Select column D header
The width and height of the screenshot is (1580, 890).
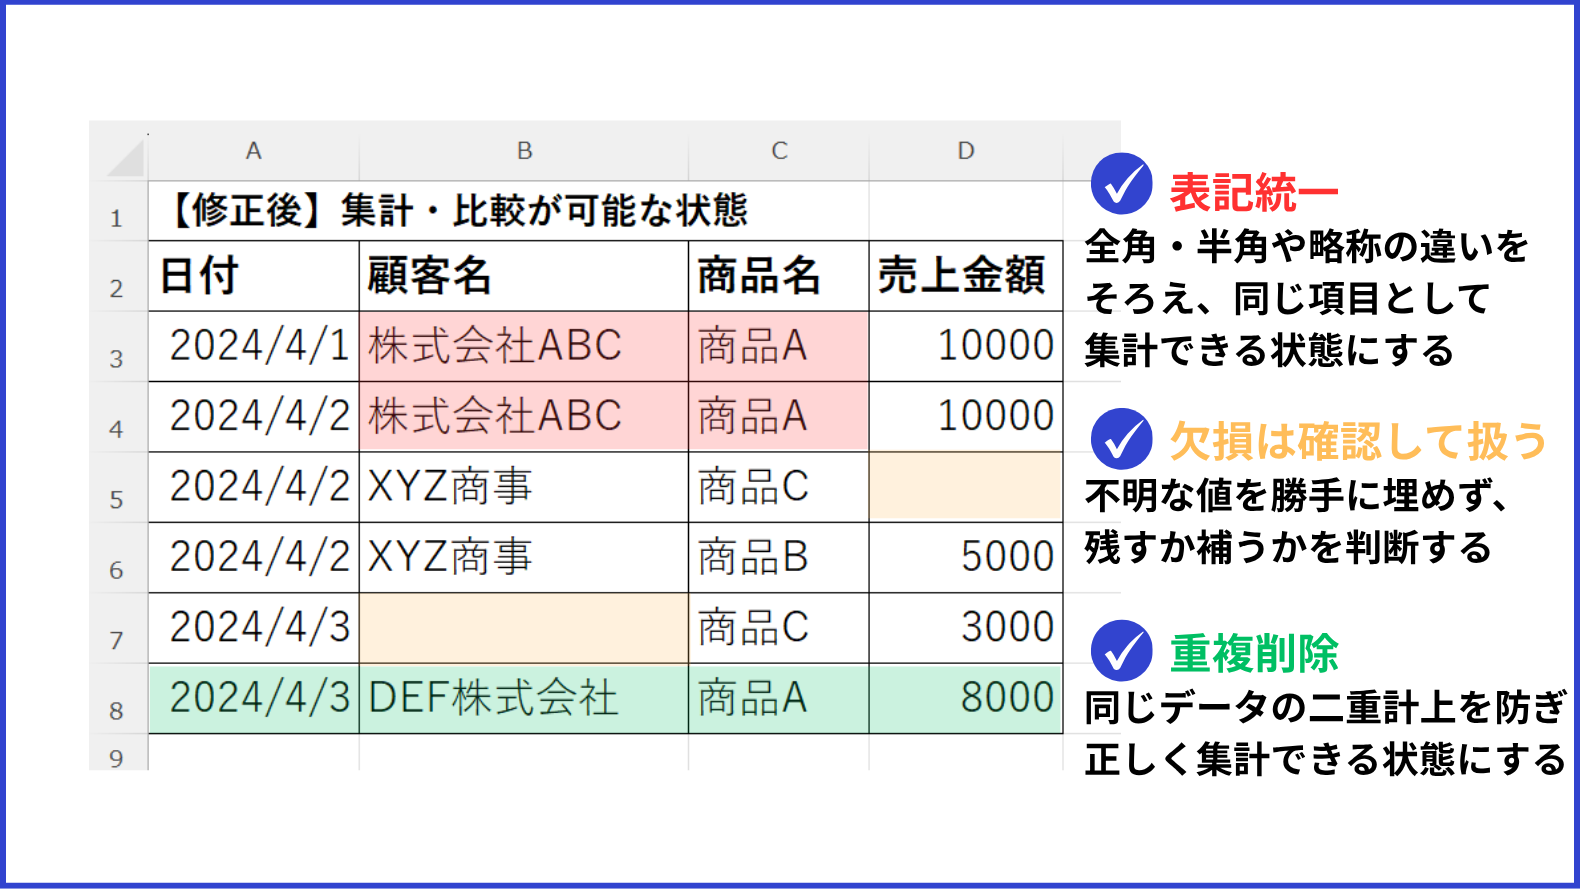coord(966,151)
